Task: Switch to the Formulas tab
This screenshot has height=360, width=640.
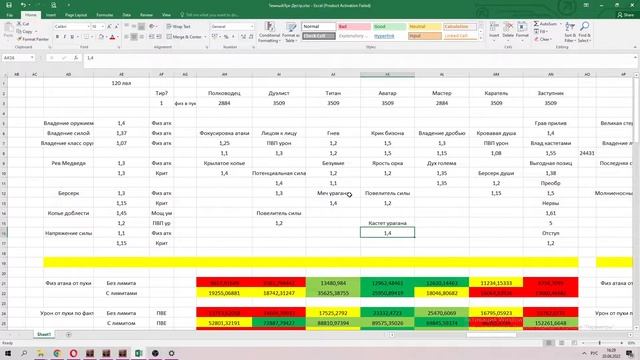Action: point(104,15)
